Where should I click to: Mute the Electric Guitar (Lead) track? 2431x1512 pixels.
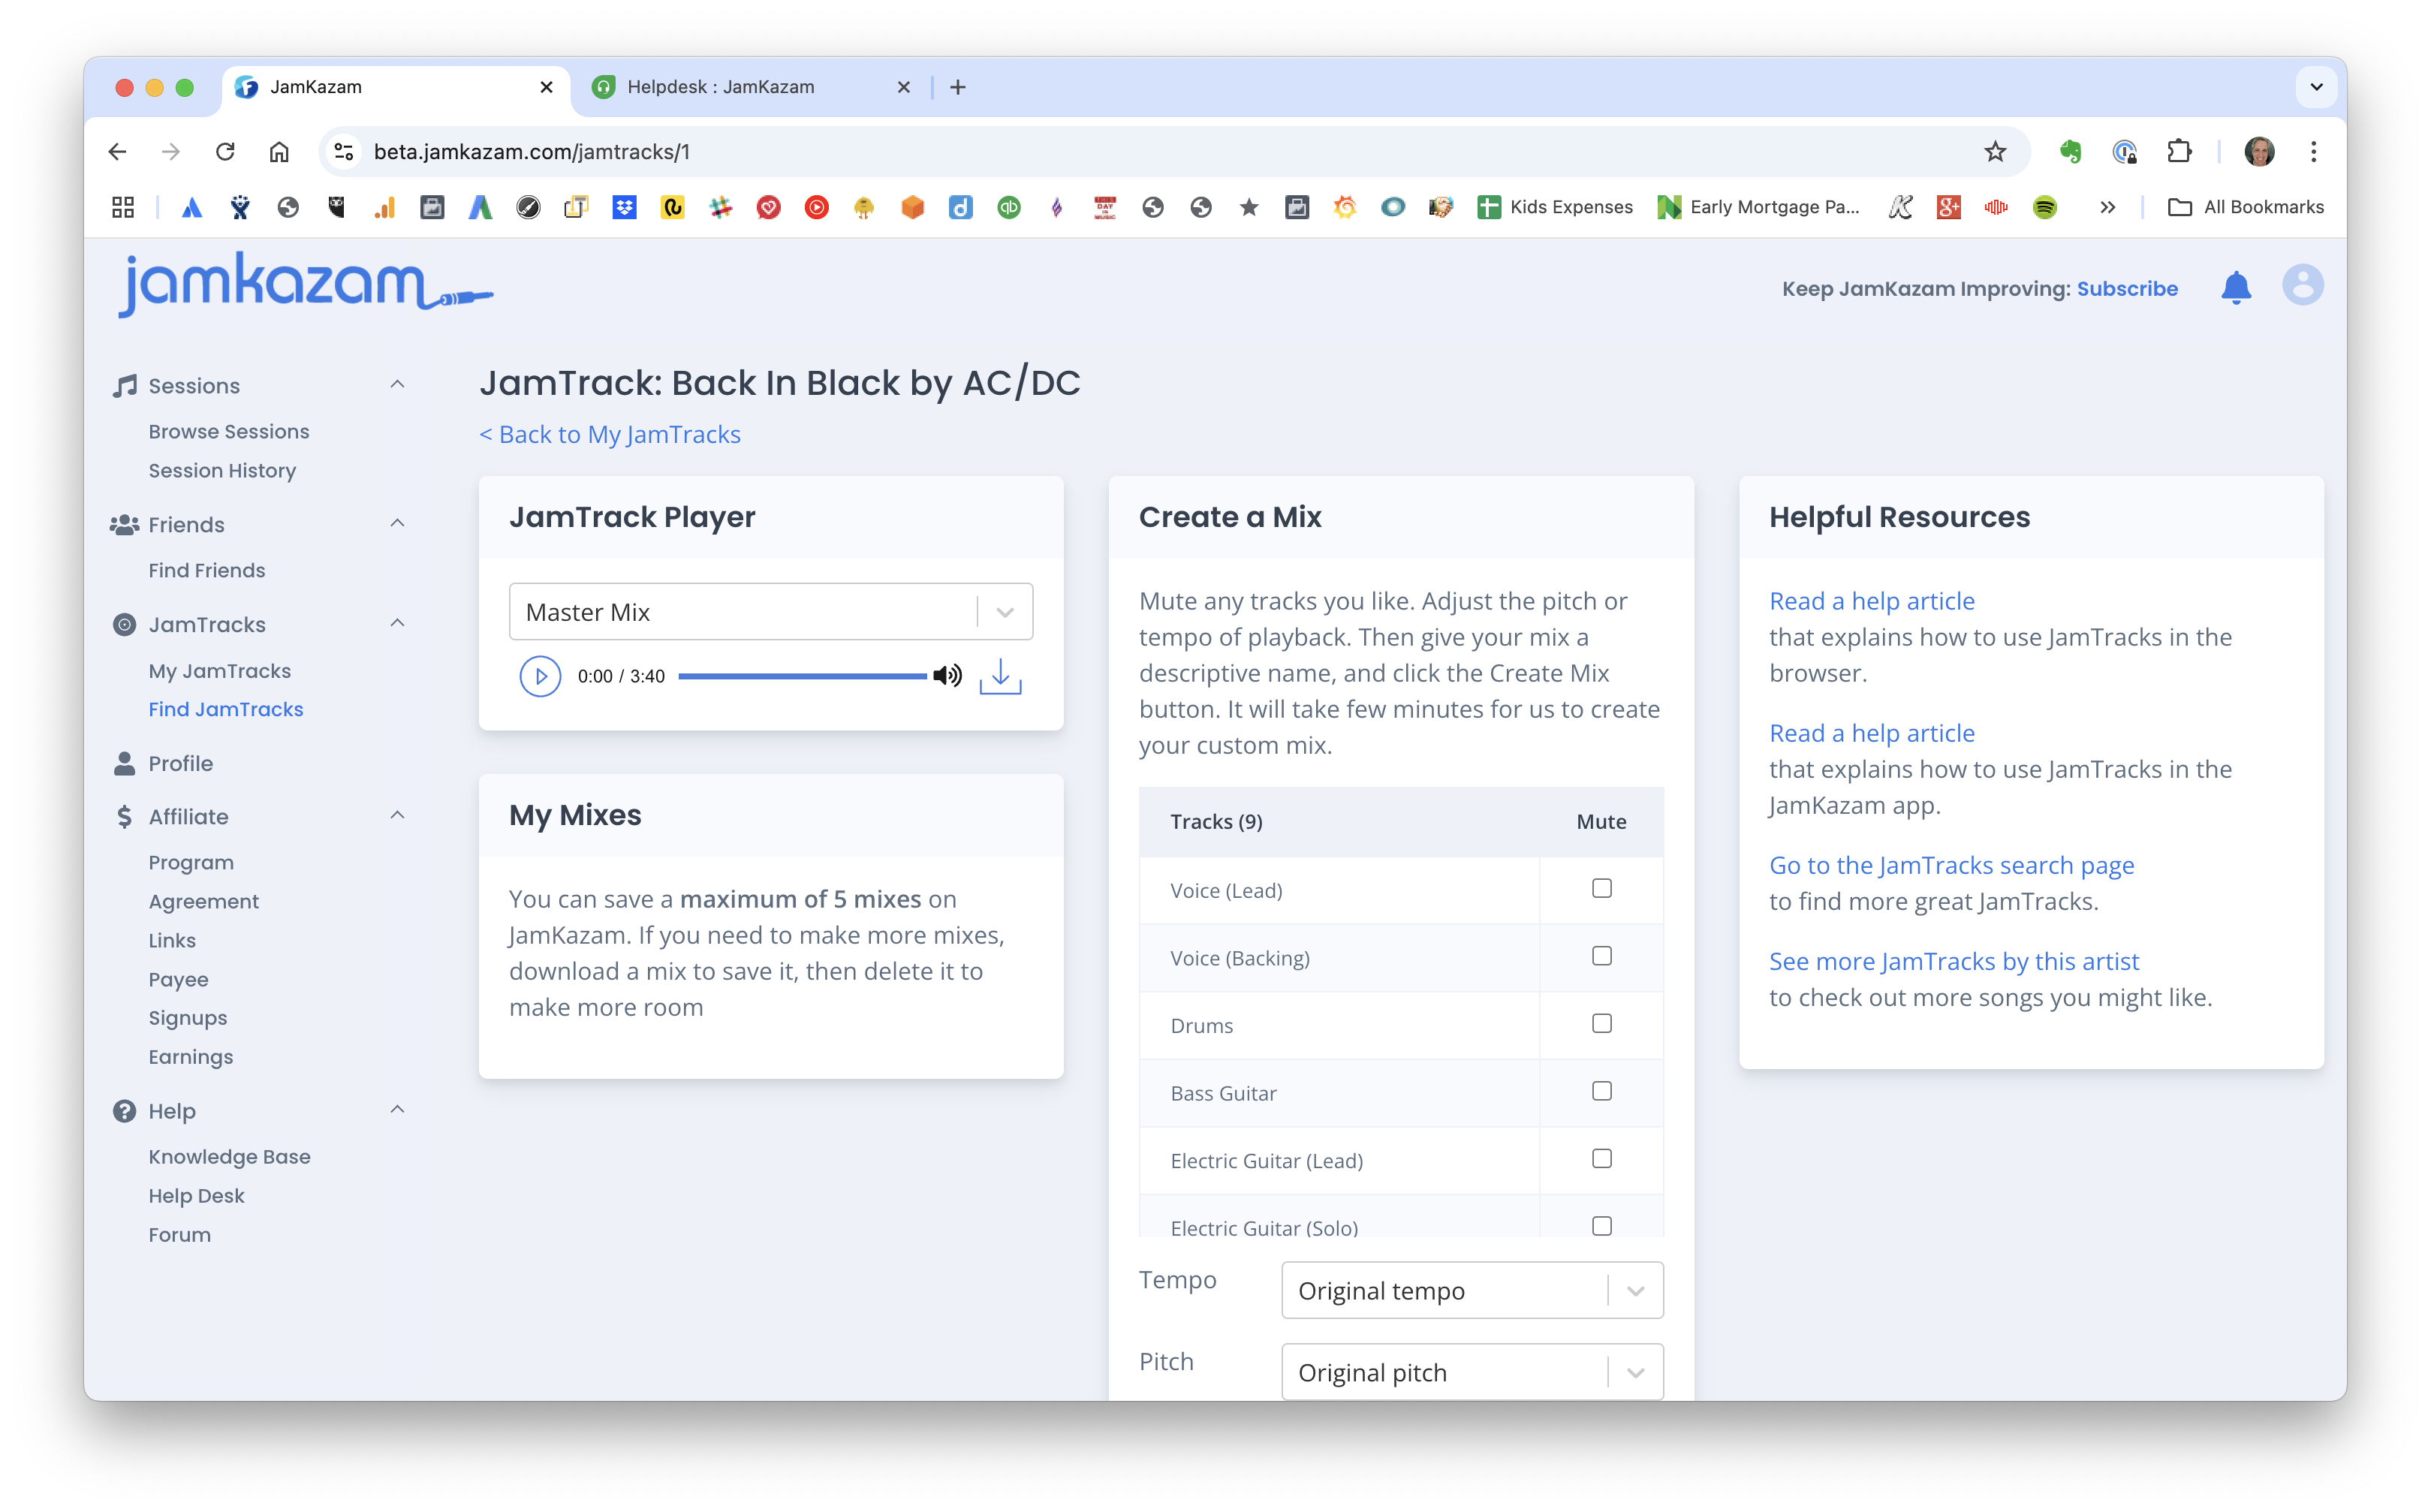pyautogui.click(x=1601, y=1158)
